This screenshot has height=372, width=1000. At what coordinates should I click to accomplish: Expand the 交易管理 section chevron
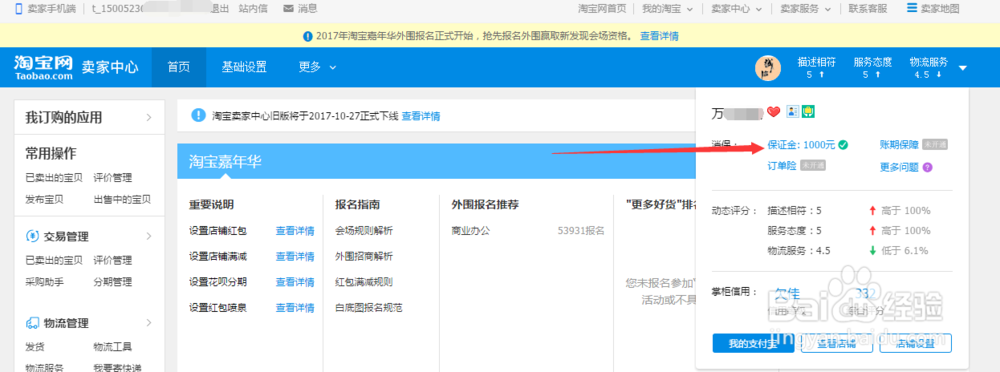click(x=149, y=236)
